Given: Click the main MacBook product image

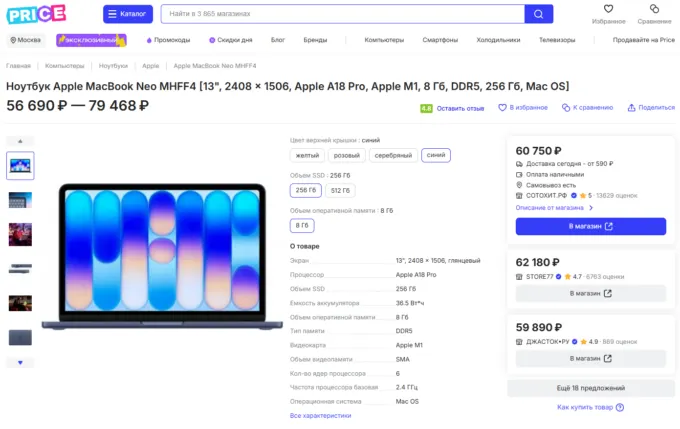Looking at the screenshot, I should pyautogui.click(x=162, y=256).
